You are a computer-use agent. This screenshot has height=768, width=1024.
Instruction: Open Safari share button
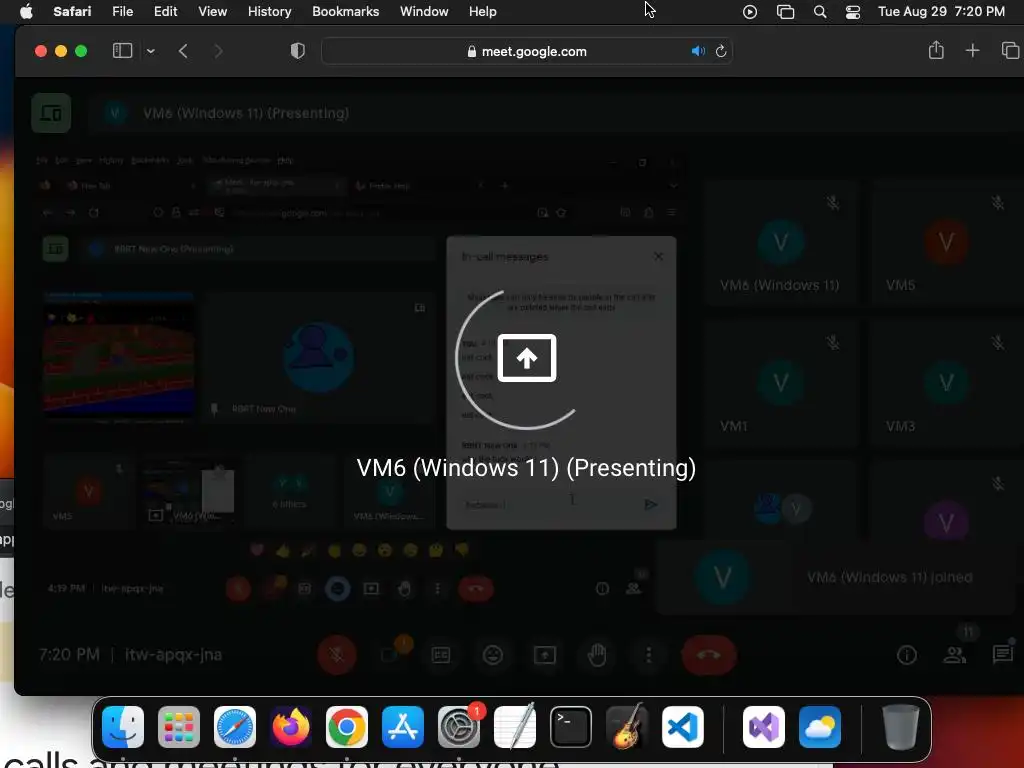tap(936, 50)
